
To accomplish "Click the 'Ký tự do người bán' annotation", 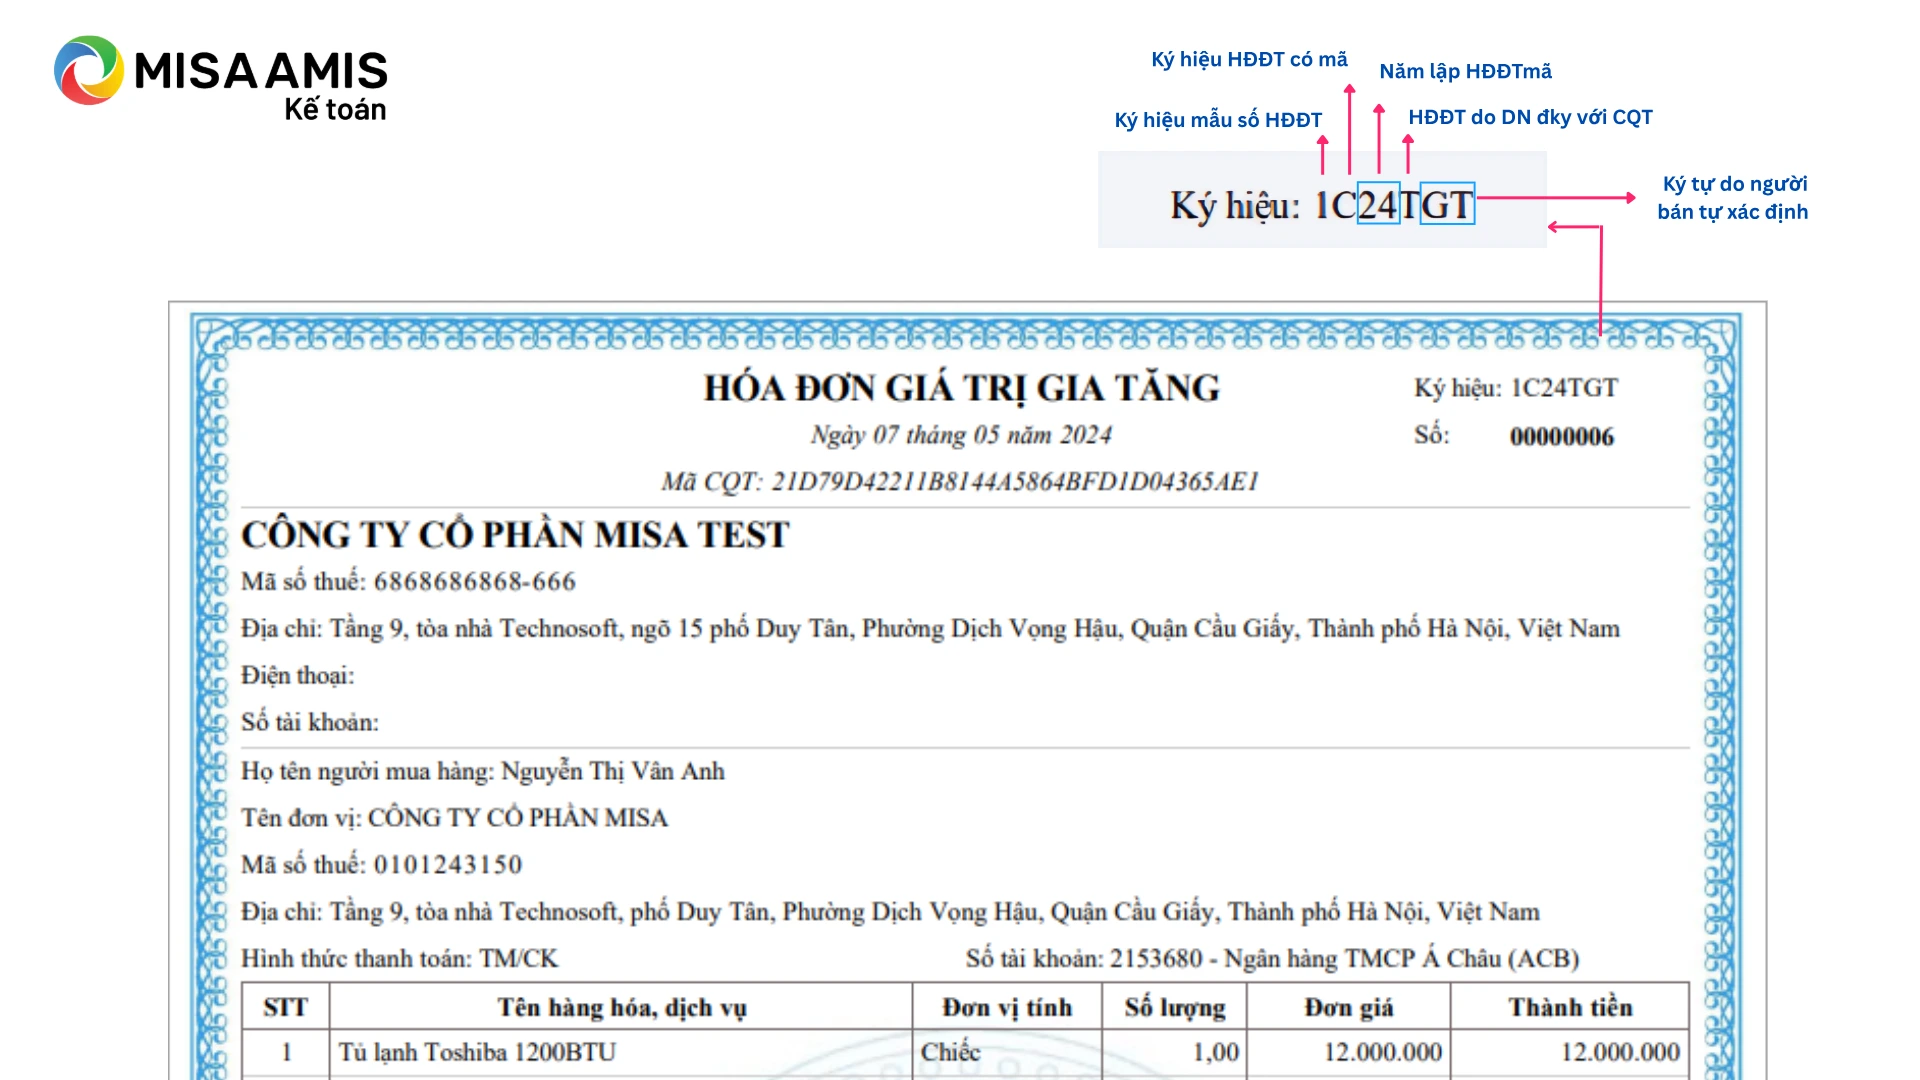I will (1732, 198).
